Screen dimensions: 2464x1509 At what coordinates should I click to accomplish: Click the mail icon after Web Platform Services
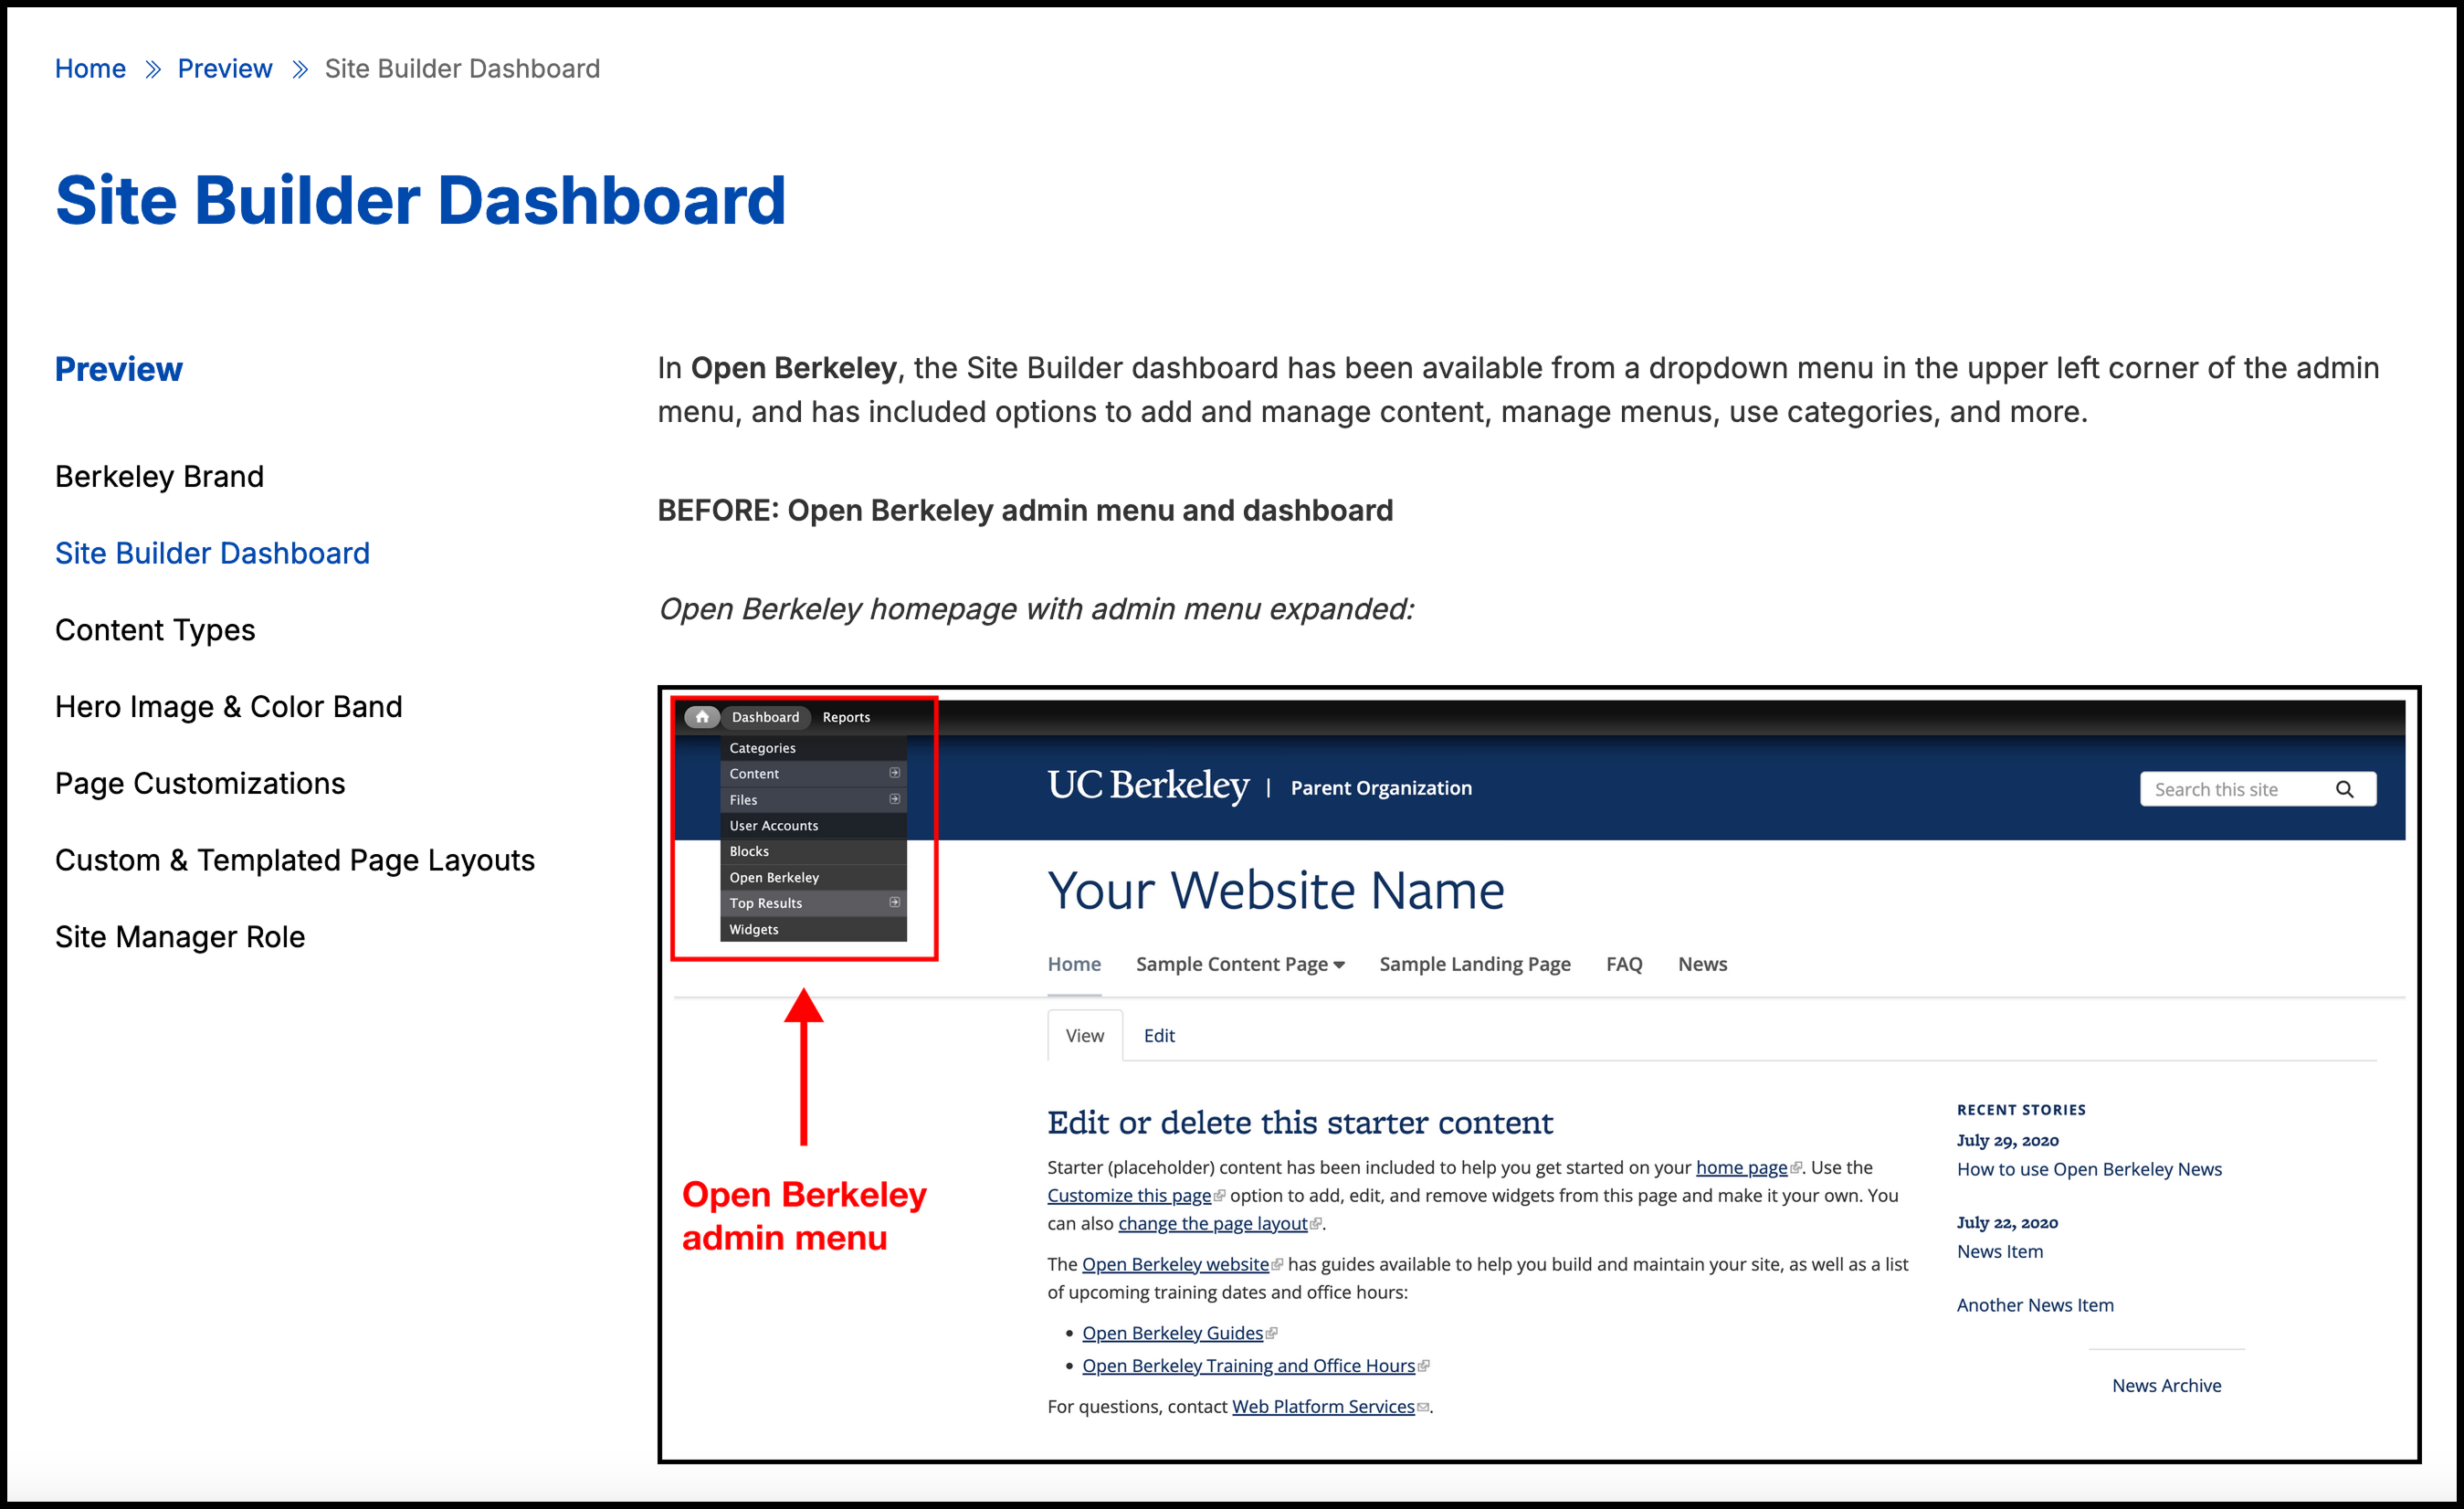1423,1407
